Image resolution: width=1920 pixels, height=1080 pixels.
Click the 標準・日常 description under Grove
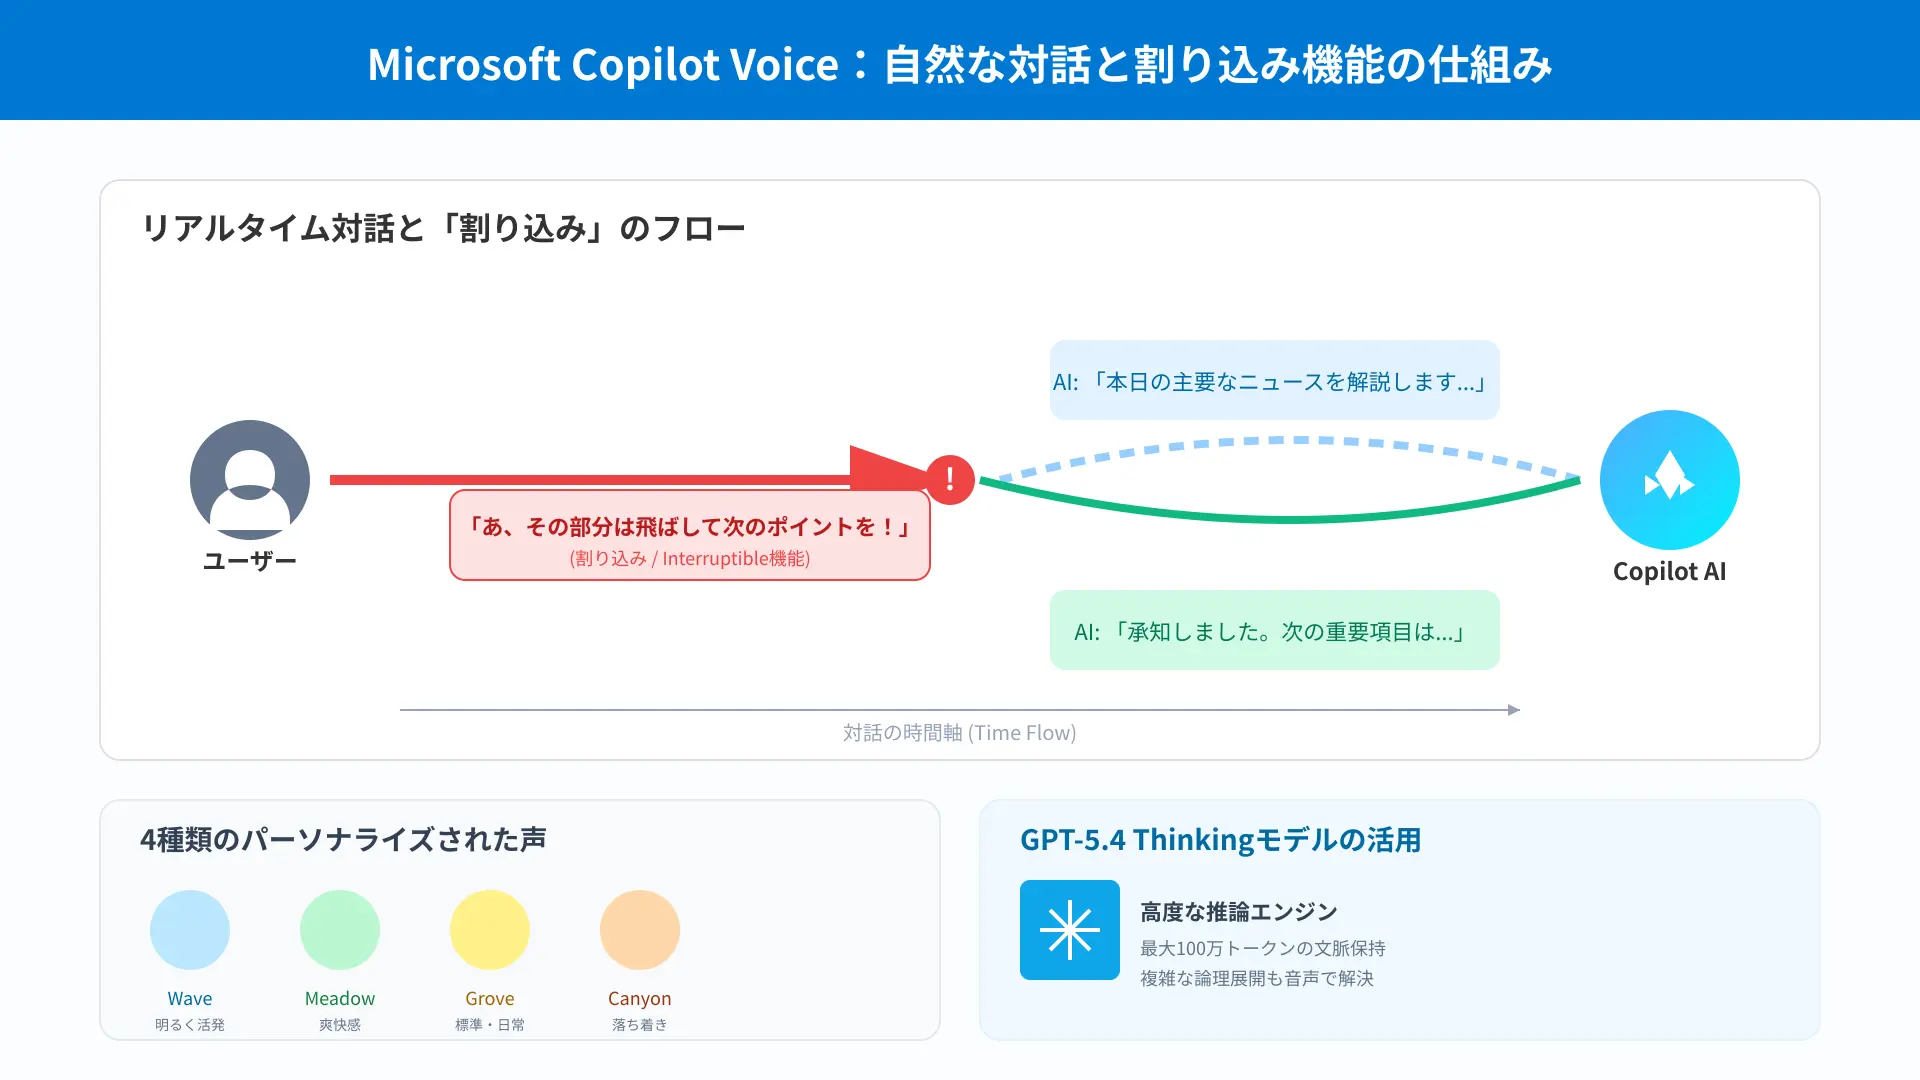[x=490, y=1025]
